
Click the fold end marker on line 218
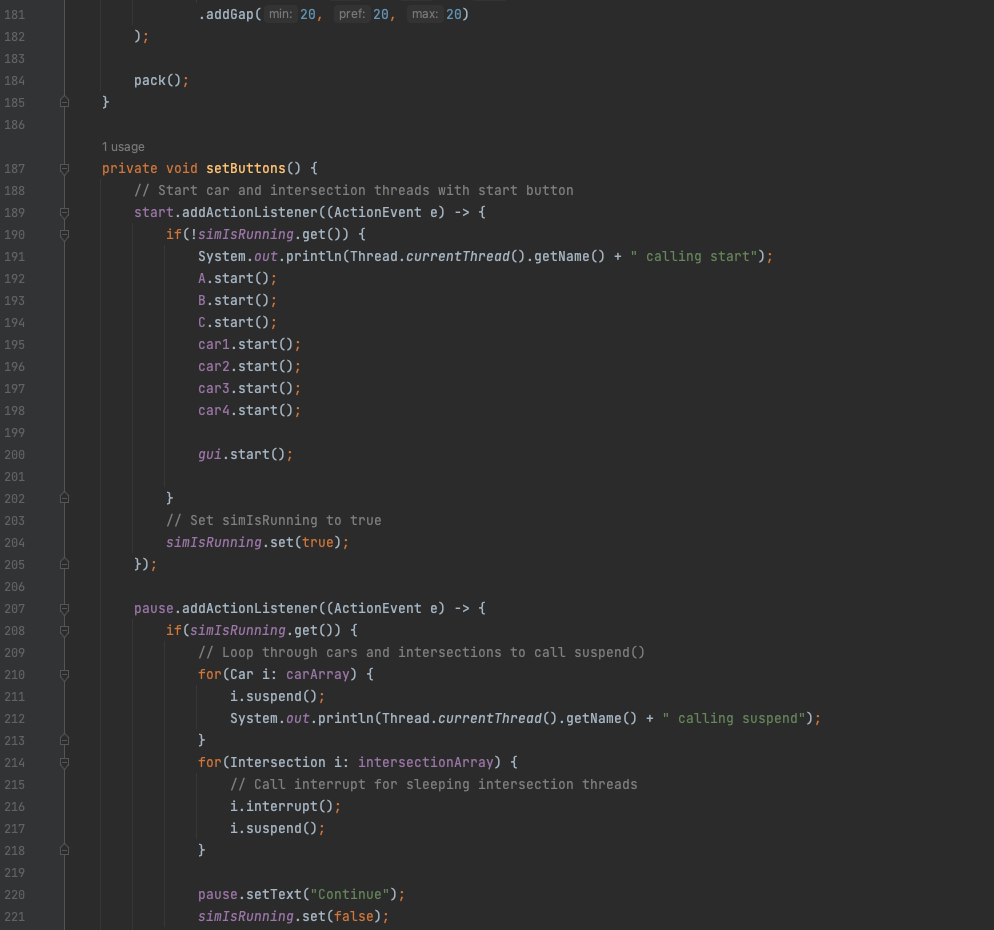tap(64, 850)
